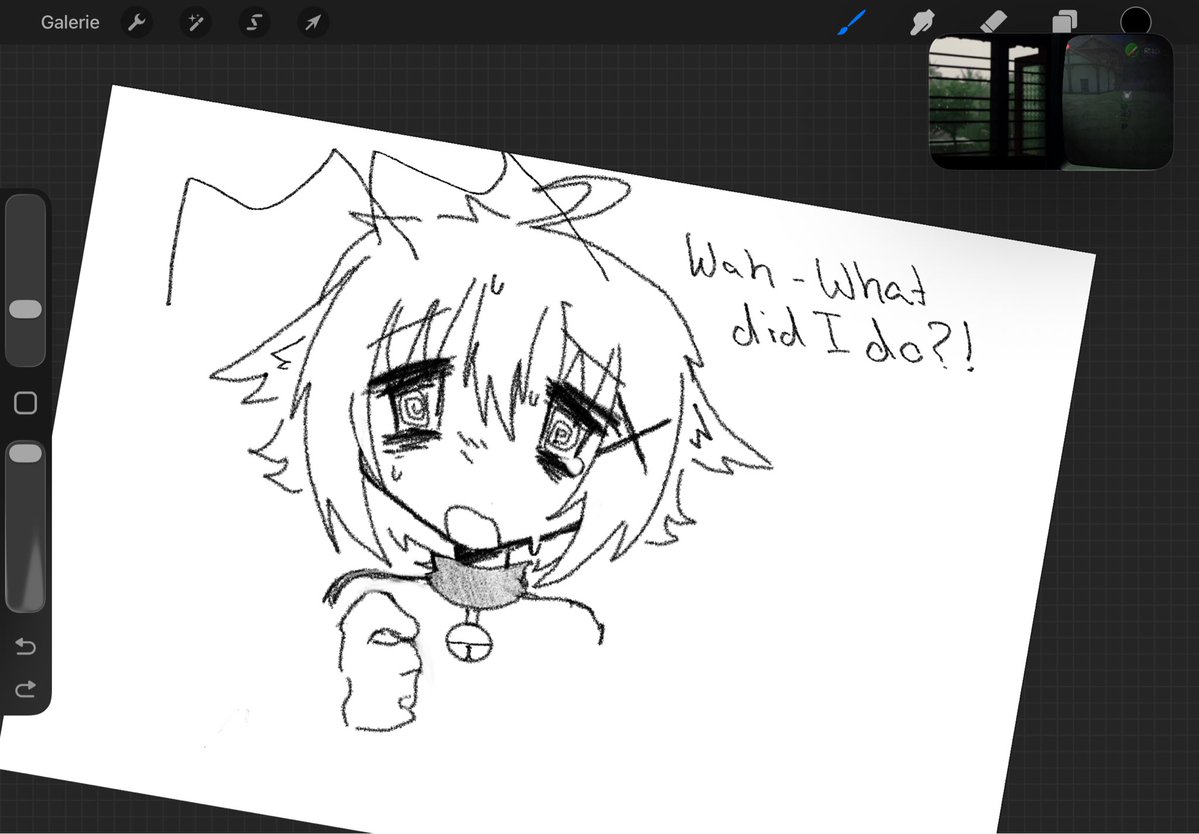Activate the Transform arrow tool
1199x834 pixels.
[313, 22]
